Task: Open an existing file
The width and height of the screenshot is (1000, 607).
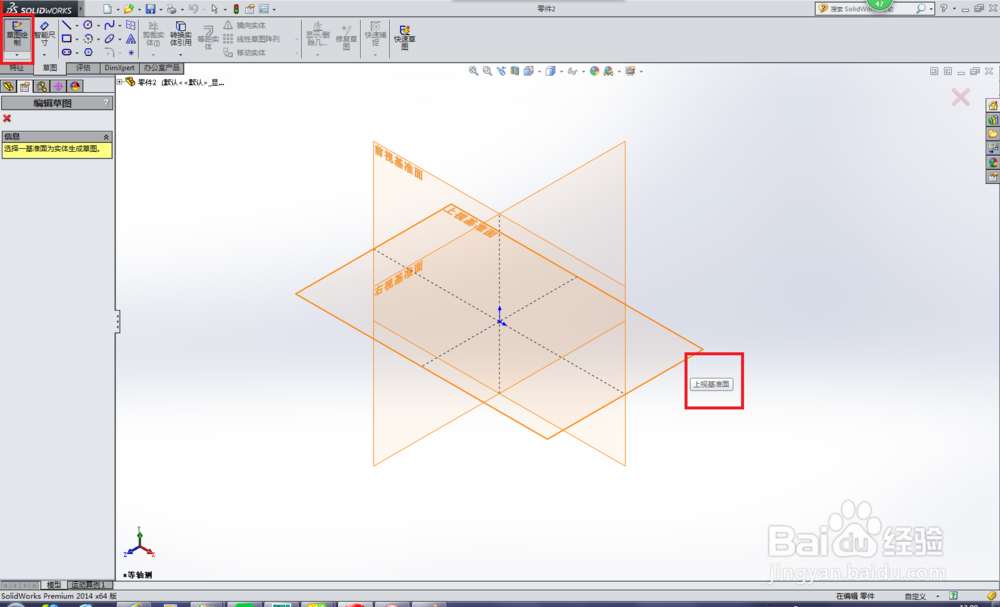Action: (x=129, y=9)
